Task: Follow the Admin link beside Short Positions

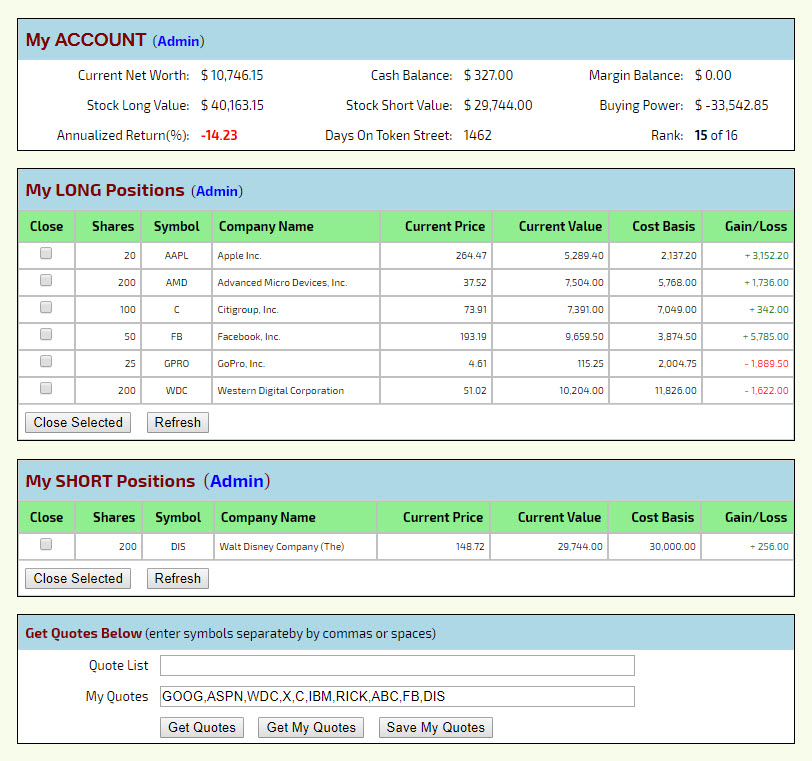Action: point(237,482)
